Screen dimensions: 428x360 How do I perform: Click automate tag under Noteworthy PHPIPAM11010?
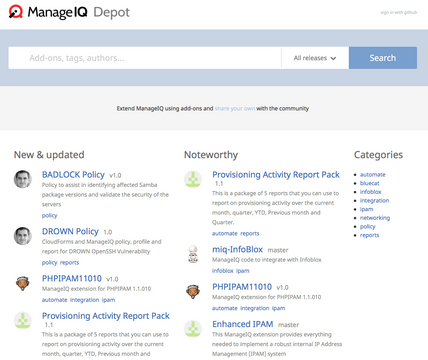(x=225, y=308)
